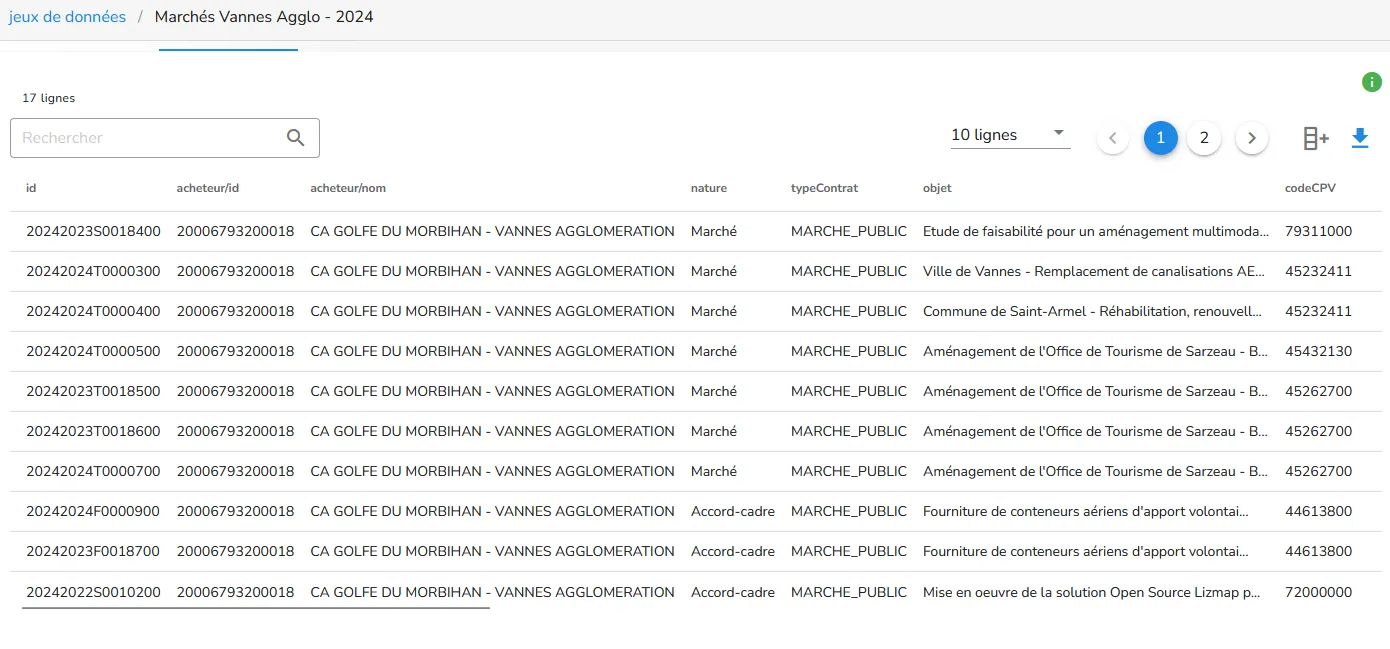Open the column selection icon
The width and height of the screenshot is (1390, 649).
pos(1316,139)
